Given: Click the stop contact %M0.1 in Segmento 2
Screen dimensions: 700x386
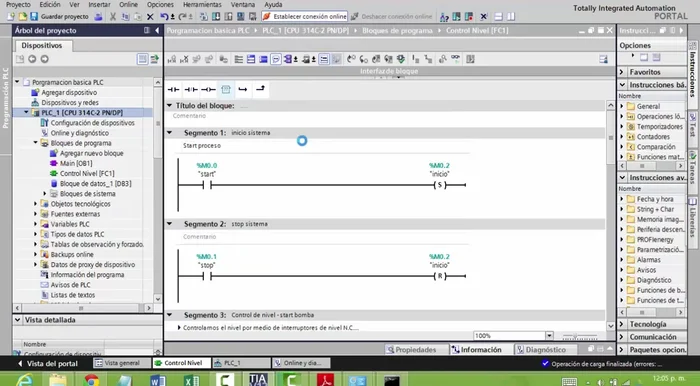Looking at the screenshot, I should click(x=207, y=276).
